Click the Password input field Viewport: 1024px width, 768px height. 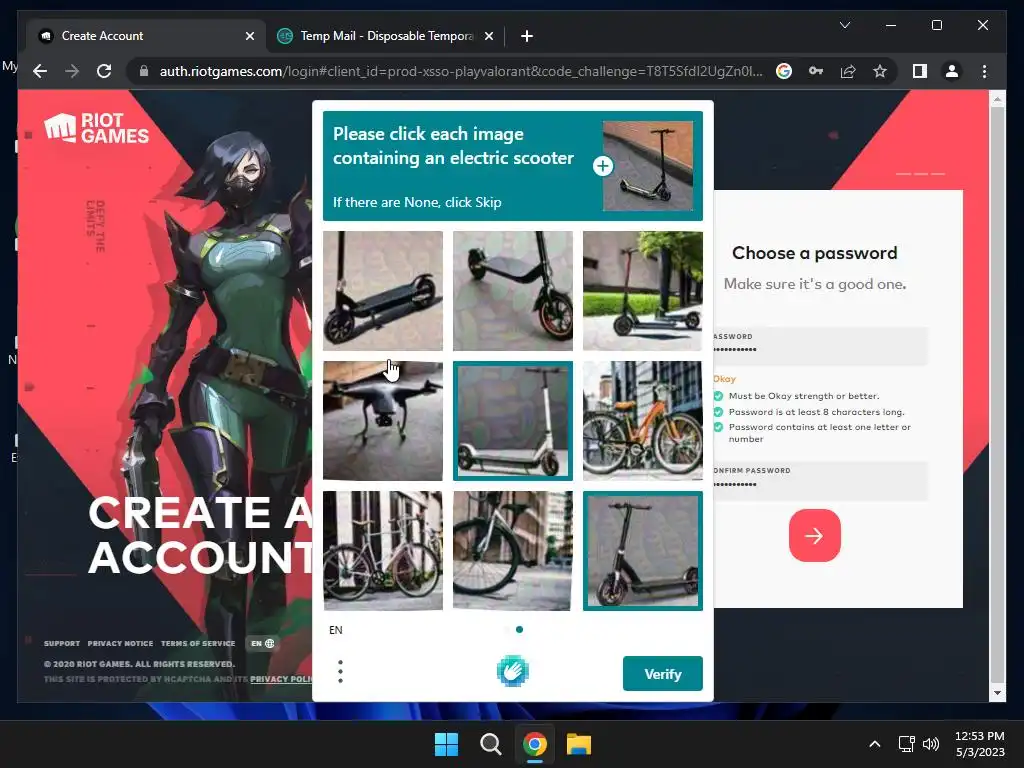(x=820, y=346)
